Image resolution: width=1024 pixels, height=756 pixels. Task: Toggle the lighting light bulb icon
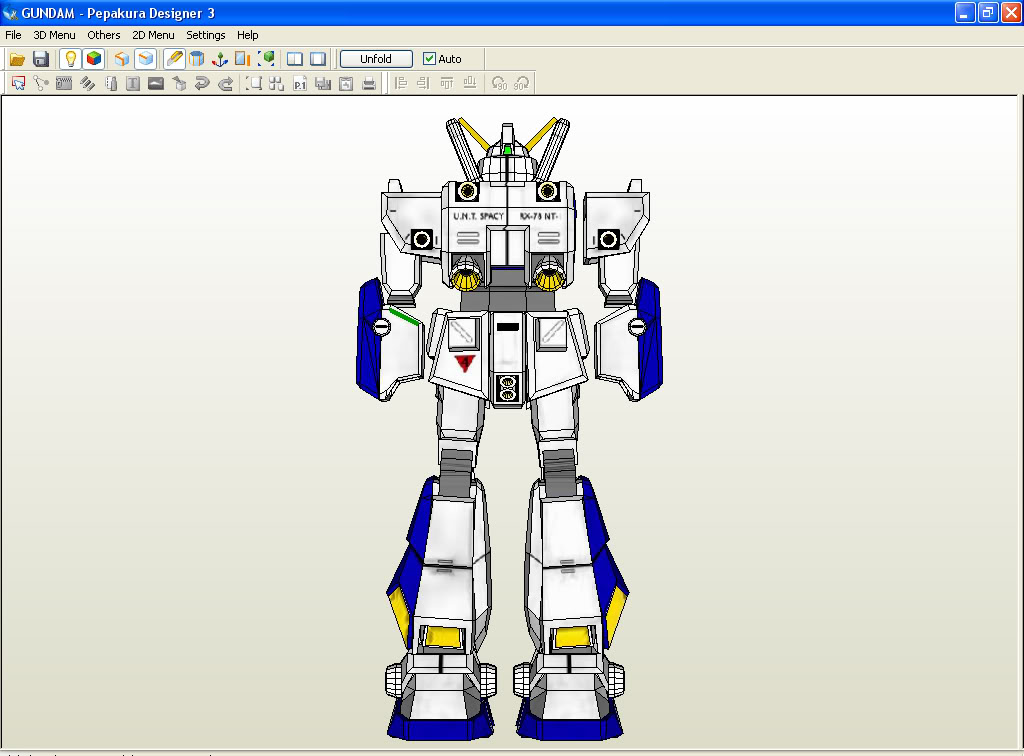[71, 59]
